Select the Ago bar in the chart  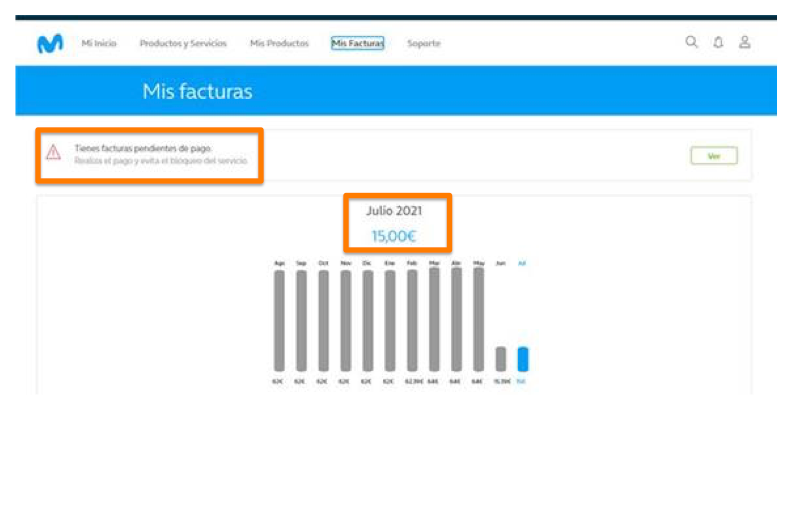pos(279,320)
